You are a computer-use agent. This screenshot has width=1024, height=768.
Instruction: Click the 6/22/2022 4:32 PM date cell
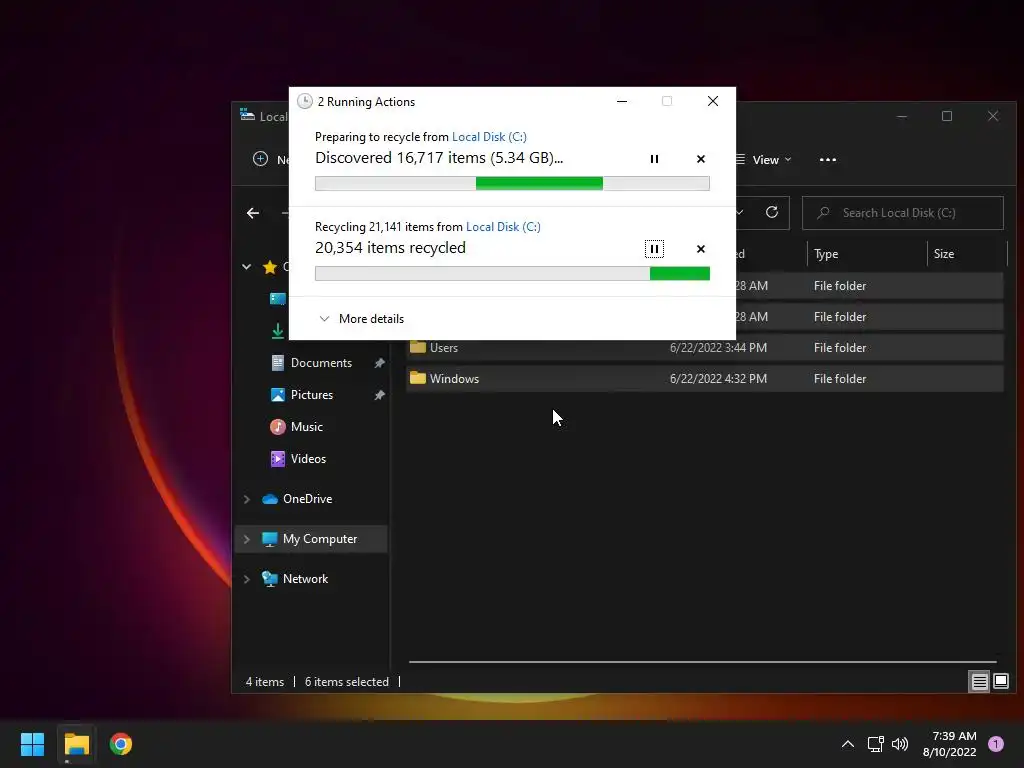point(718,379)
